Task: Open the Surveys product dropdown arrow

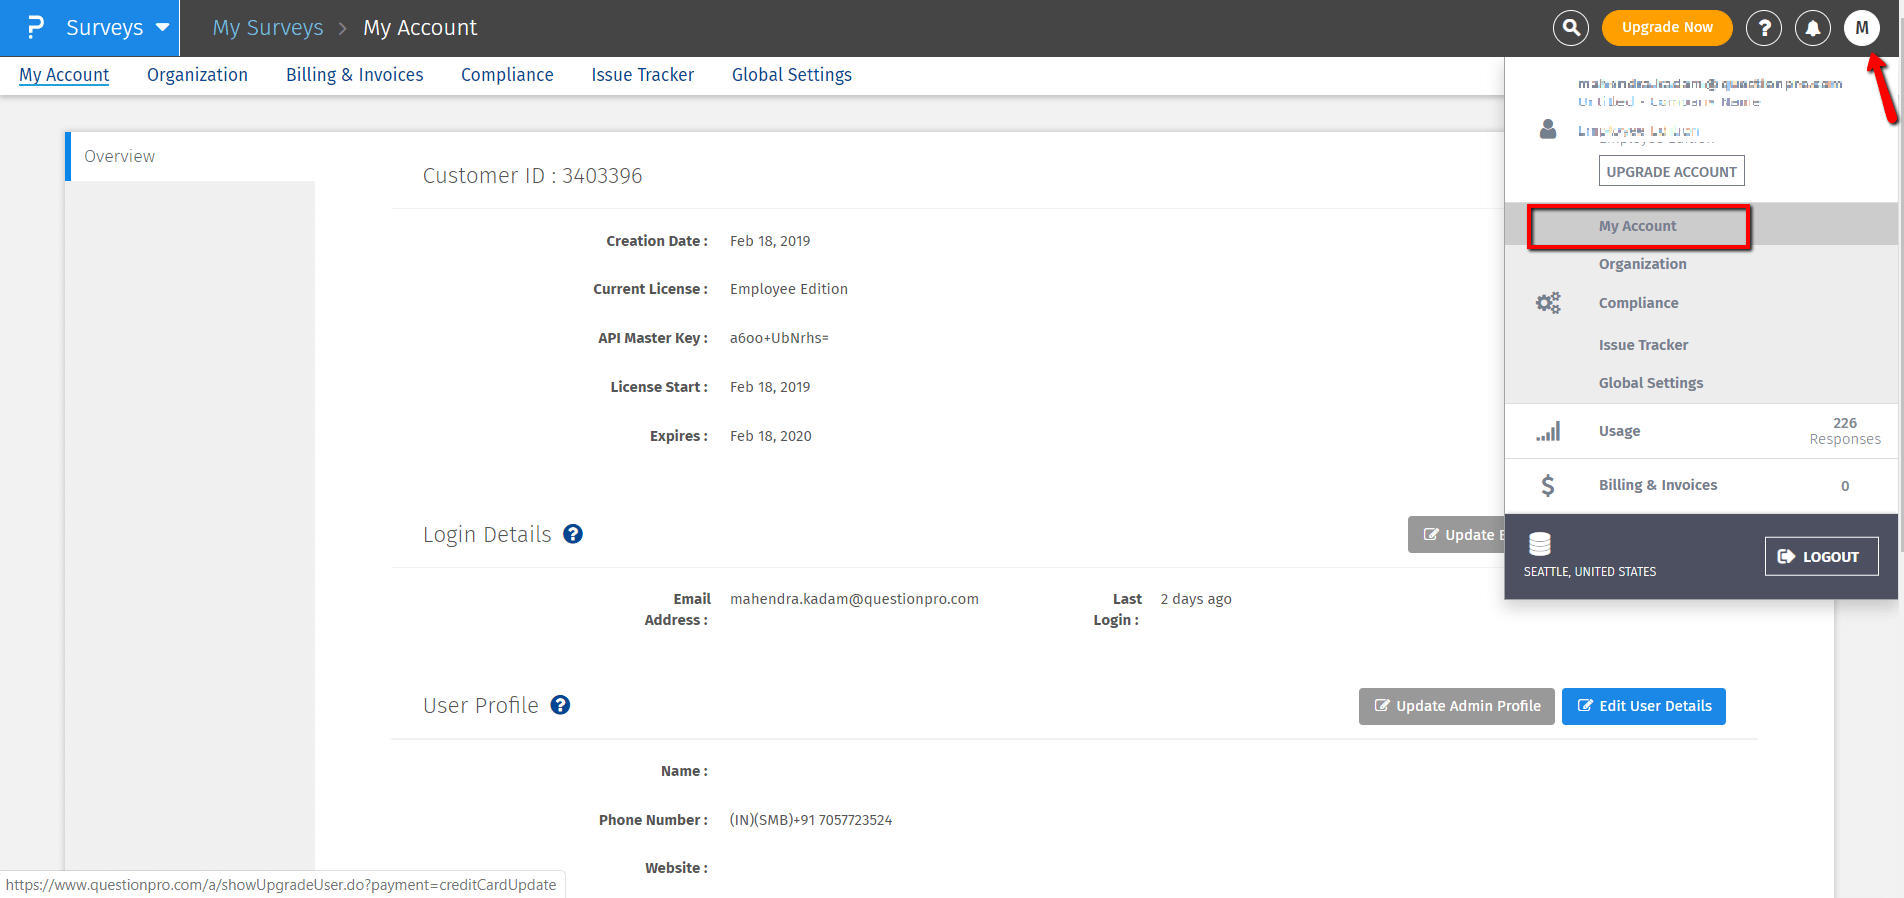Action: 163,27
